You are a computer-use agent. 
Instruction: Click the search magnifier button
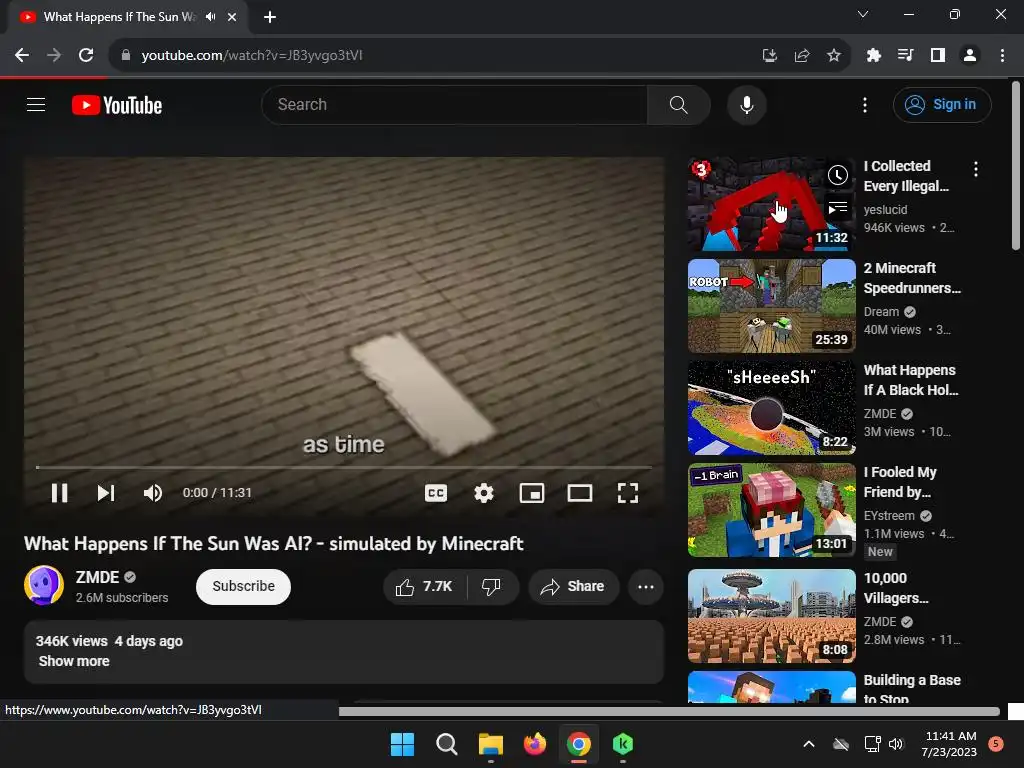[679, 104]
